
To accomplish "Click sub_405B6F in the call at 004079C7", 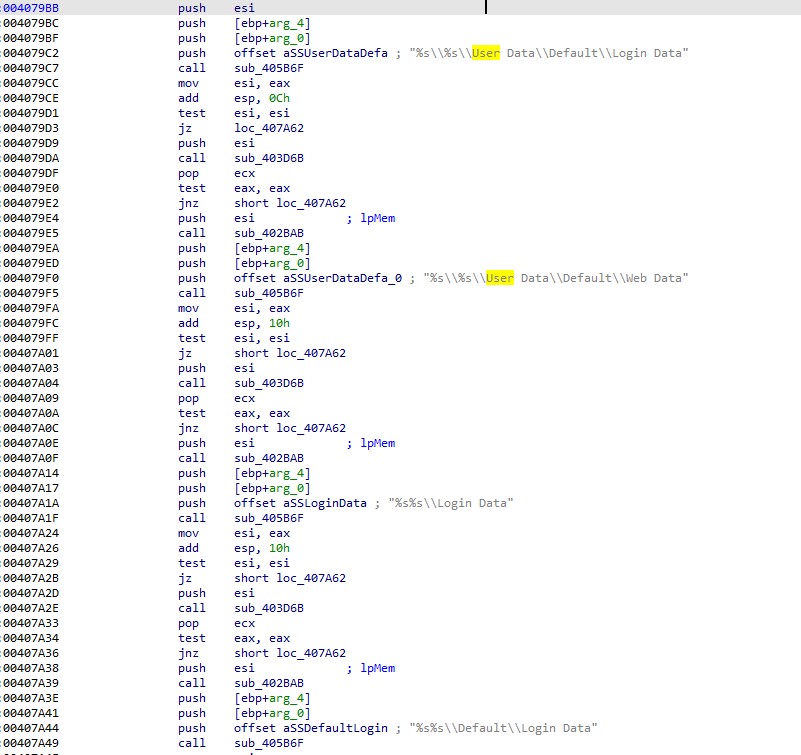I will point(260,68).
